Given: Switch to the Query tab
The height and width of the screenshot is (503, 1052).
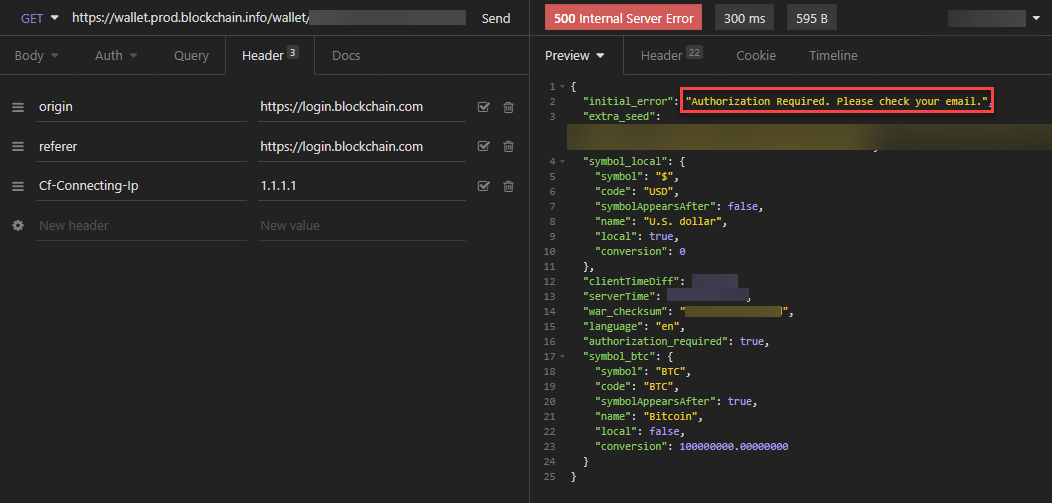Looking at the screenshot, I should coord(191,56).
